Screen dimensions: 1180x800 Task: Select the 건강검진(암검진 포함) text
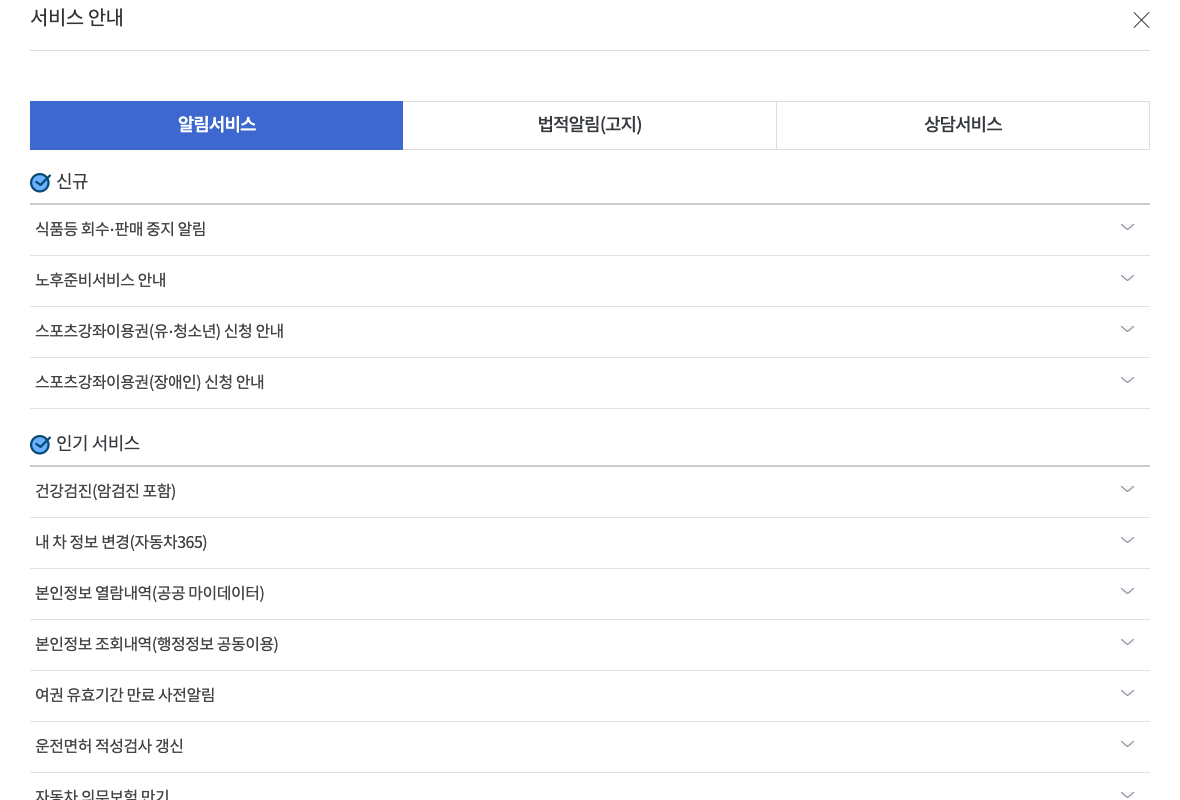[x=105, y=491]
